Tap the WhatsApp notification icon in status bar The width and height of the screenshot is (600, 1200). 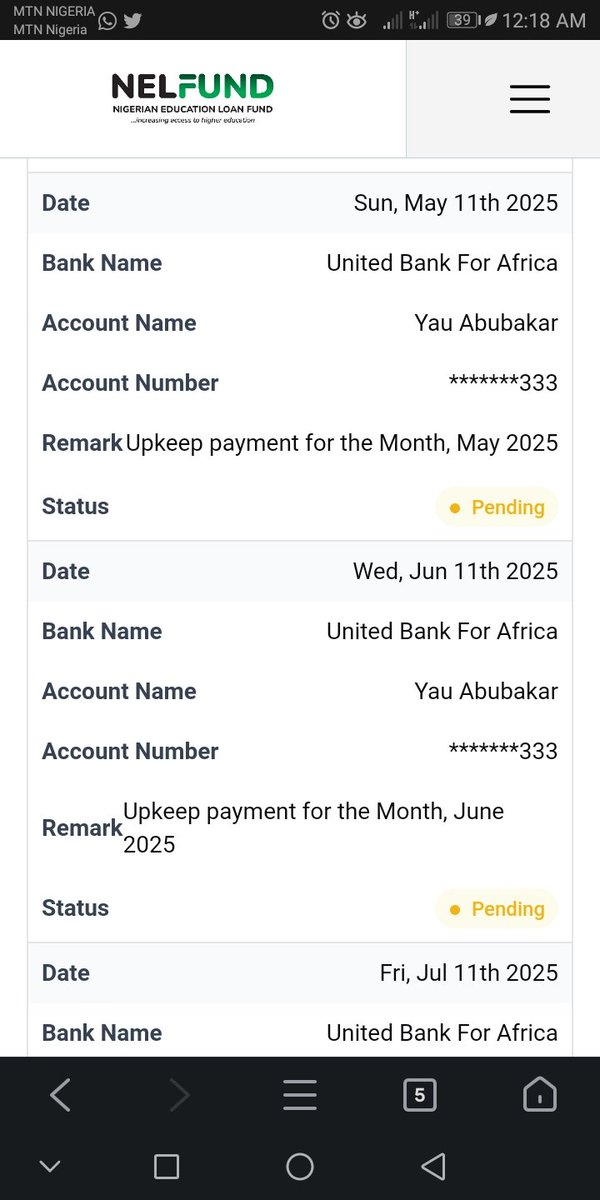click(107, 20)
